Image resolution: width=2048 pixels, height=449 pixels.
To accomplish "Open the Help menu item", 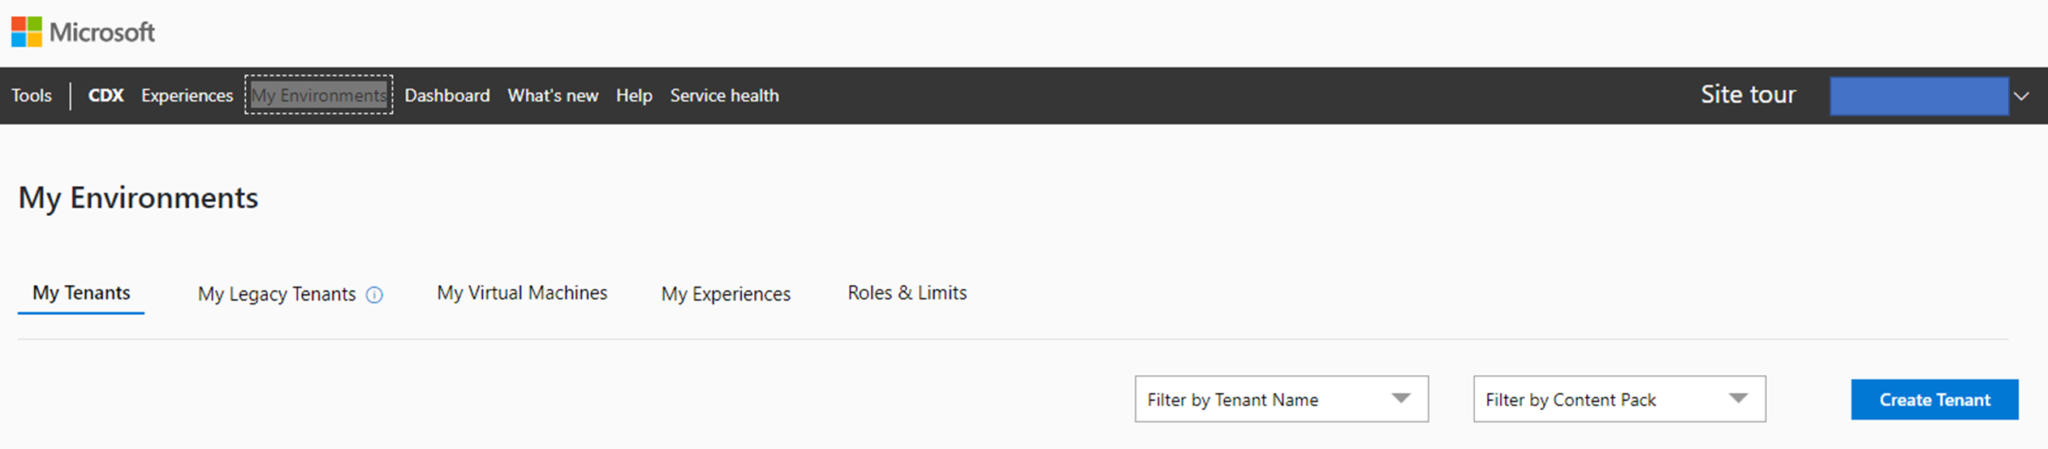I will click(634, 96).
